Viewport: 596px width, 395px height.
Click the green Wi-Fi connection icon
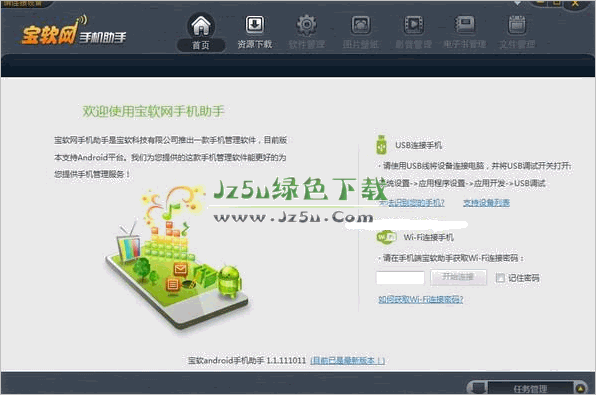(386, 237)
